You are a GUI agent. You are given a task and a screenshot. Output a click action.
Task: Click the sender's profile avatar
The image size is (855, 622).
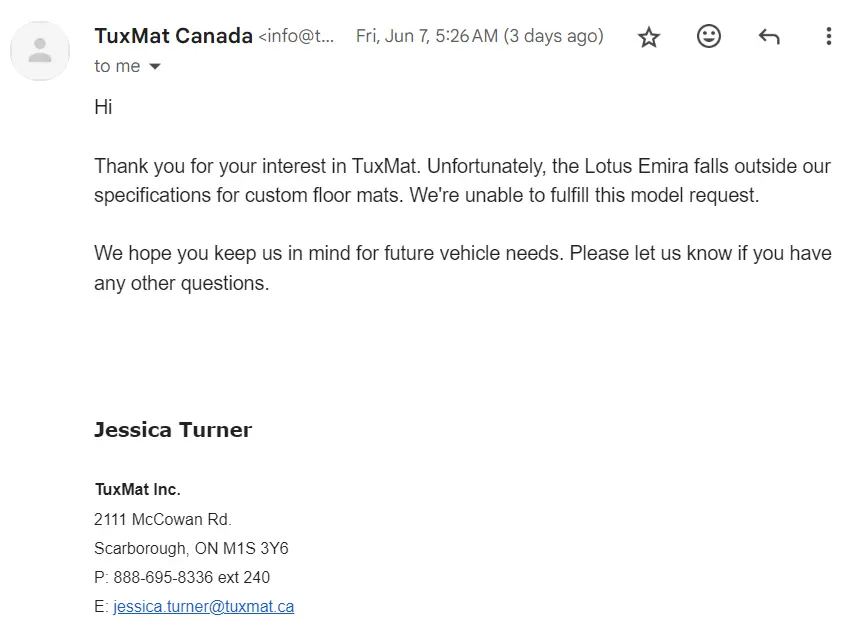point(40,50)
